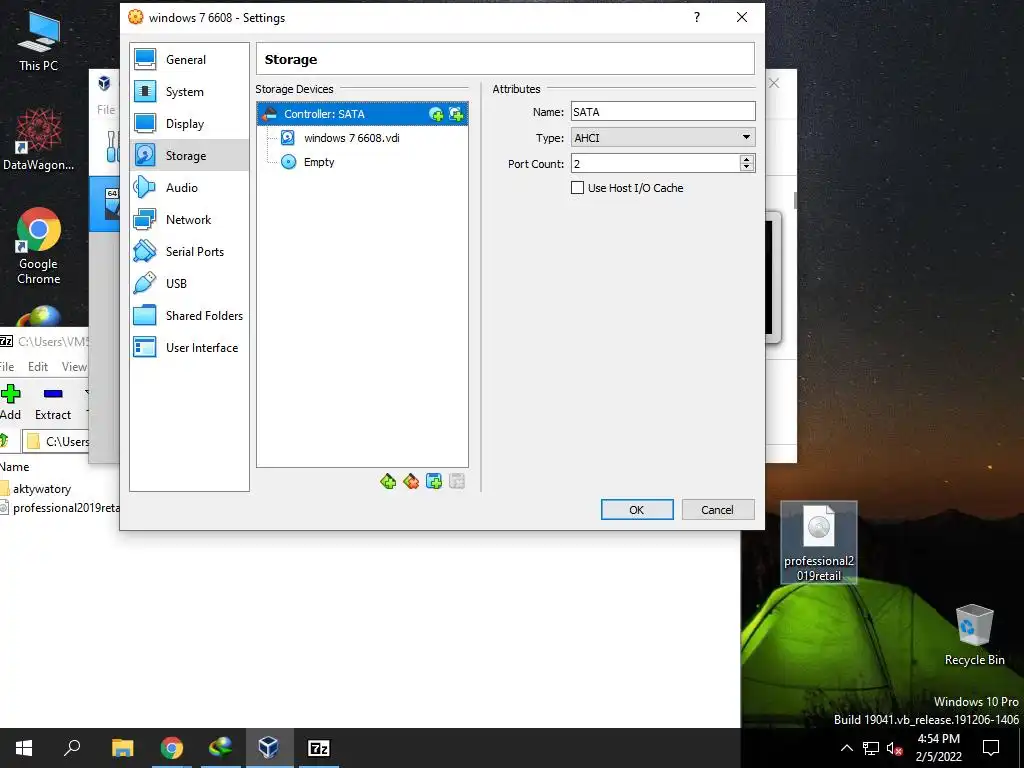Click the add new storage attachment icon
Viewport: 1024px width, 768px height.
pyautogui.click(x=434, y=482)
